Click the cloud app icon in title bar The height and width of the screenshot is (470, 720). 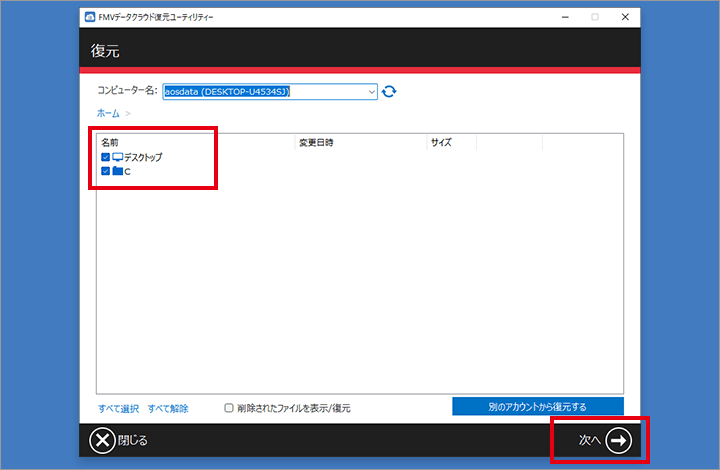tap(90, 18)
